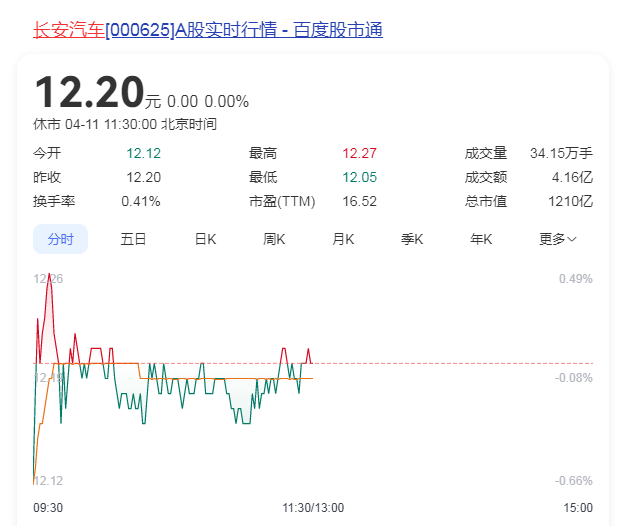
Task: Click the current price 12.20
Action: click(x=89, y=92)
